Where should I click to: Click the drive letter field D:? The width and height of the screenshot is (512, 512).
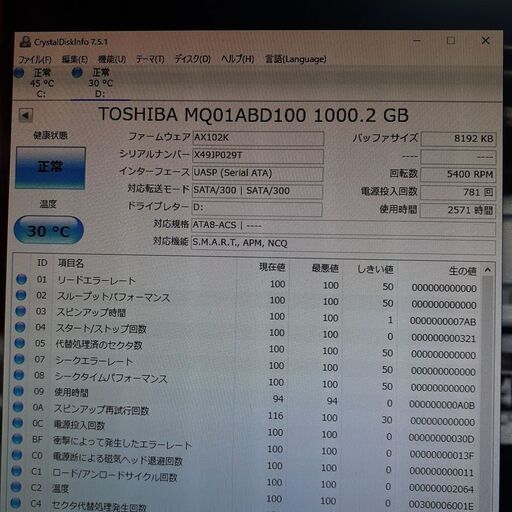click(257, 208)
